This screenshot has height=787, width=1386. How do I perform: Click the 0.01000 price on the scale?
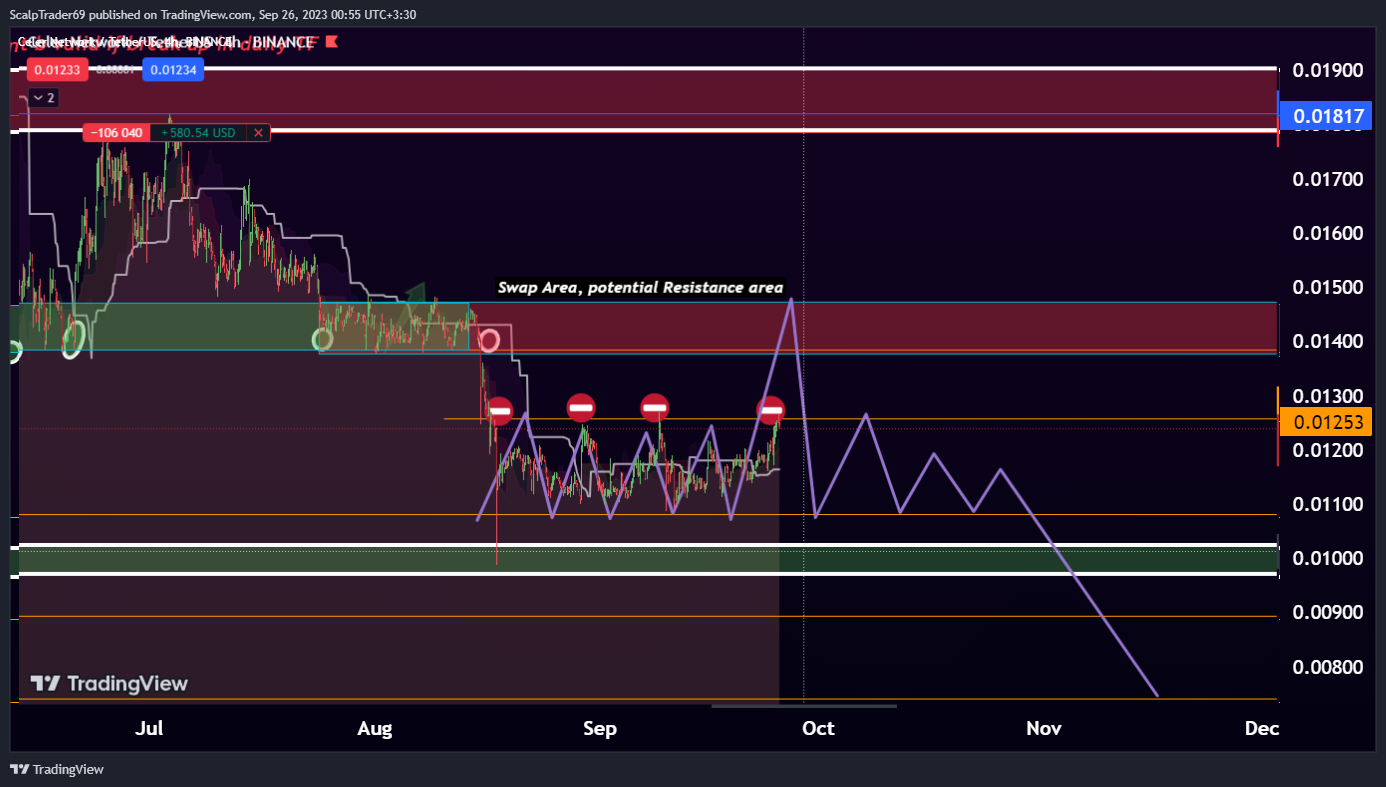click(x=1328, y=558)
